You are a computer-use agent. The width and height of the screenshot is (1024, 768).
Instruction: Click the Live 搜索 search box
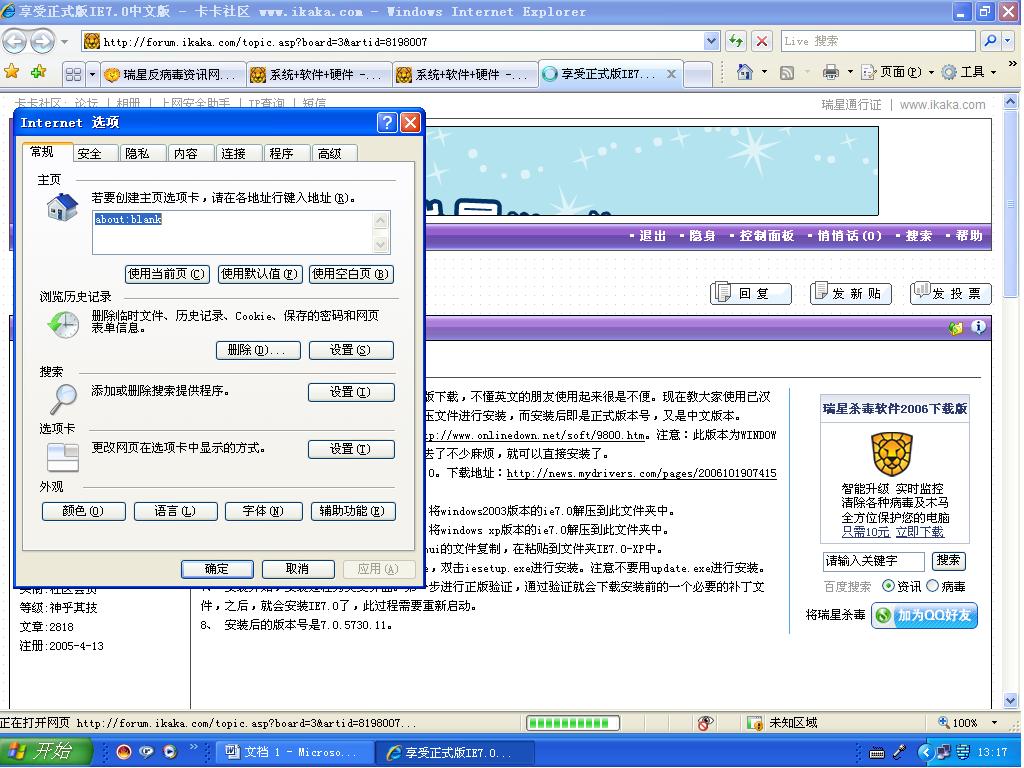click(878, 40)
